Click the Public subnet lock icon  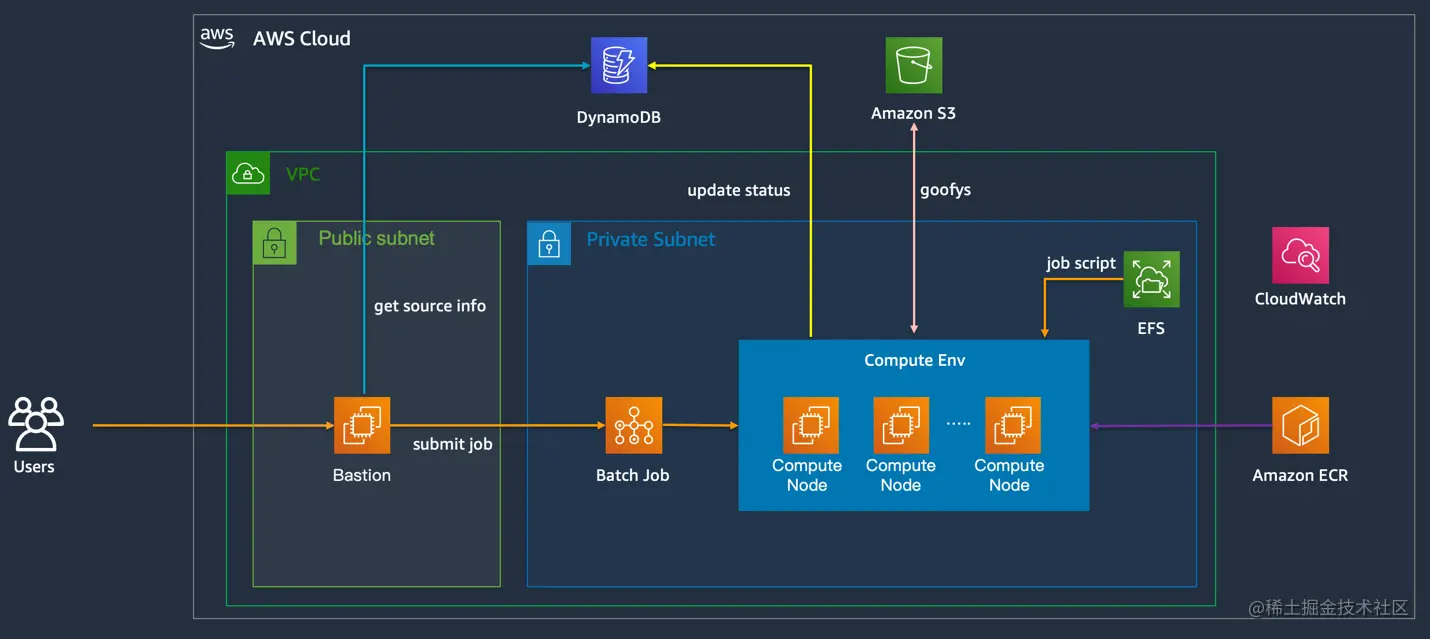[x=275, y=243]
